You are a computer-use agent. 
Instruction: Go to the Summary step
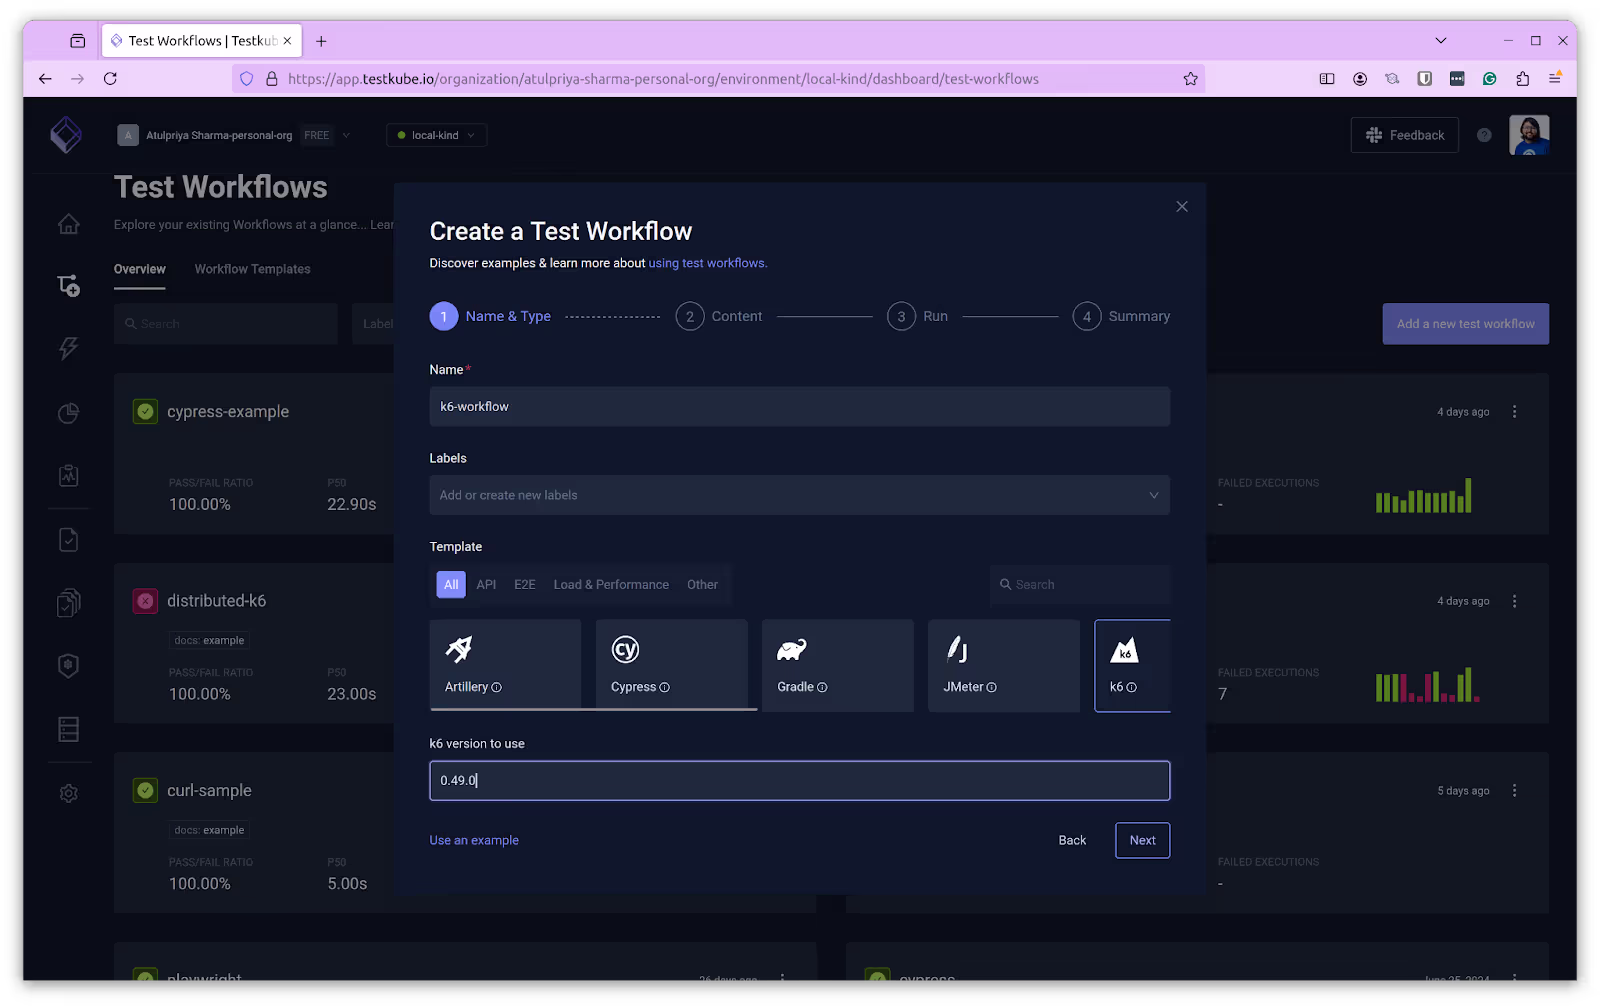pos(1121,316)
